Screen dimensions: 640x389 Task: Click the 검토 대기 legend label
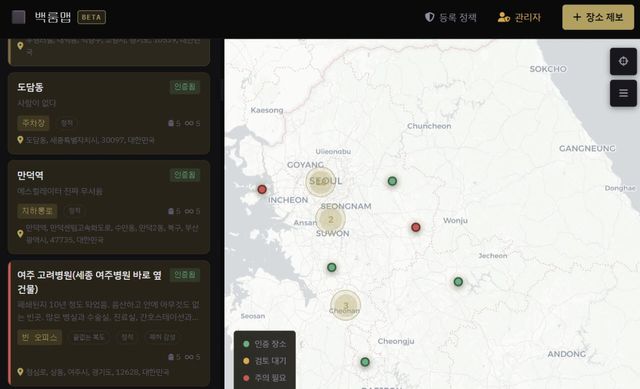[270, 361]
